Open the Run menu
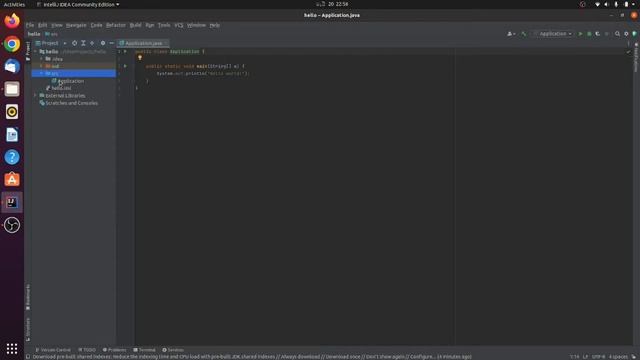 (150, 25)
